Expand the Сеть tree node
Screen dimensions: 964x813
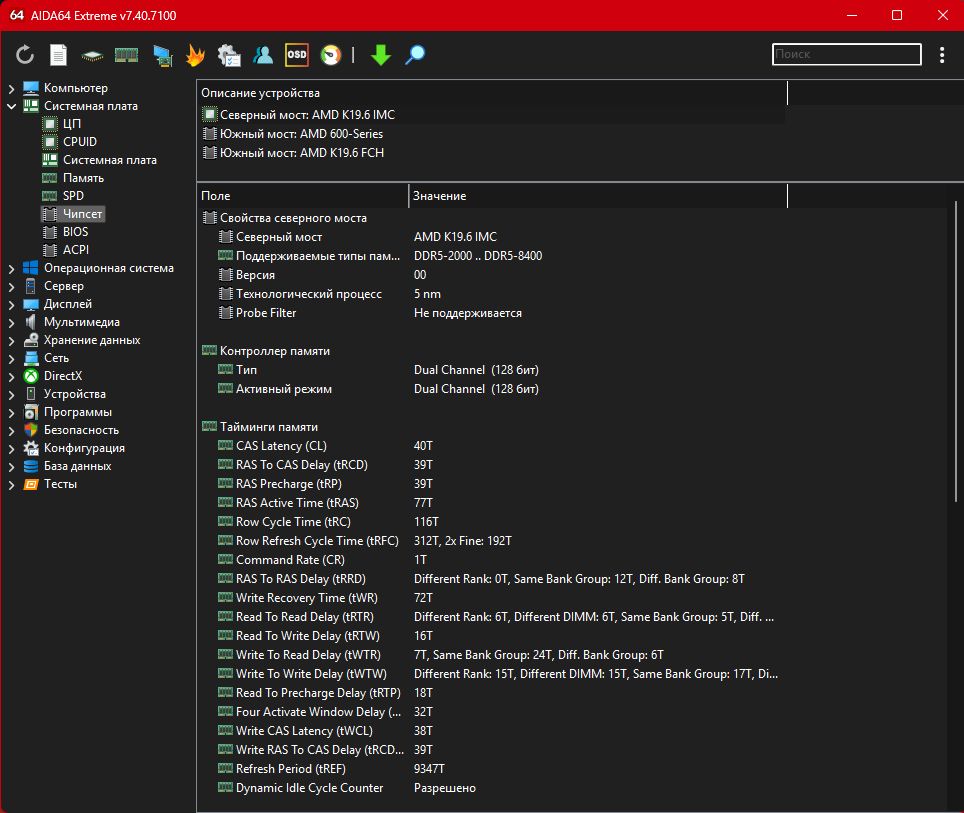pos(11,359)
